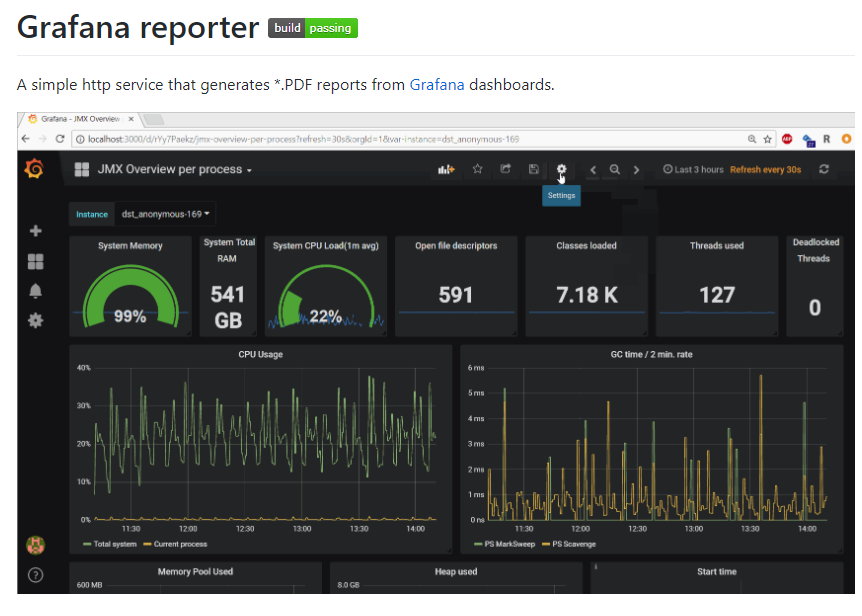Click the browser back arrow
Viewport: 862px width, 616px height.
pyautogui.click(x=25, y=139)
